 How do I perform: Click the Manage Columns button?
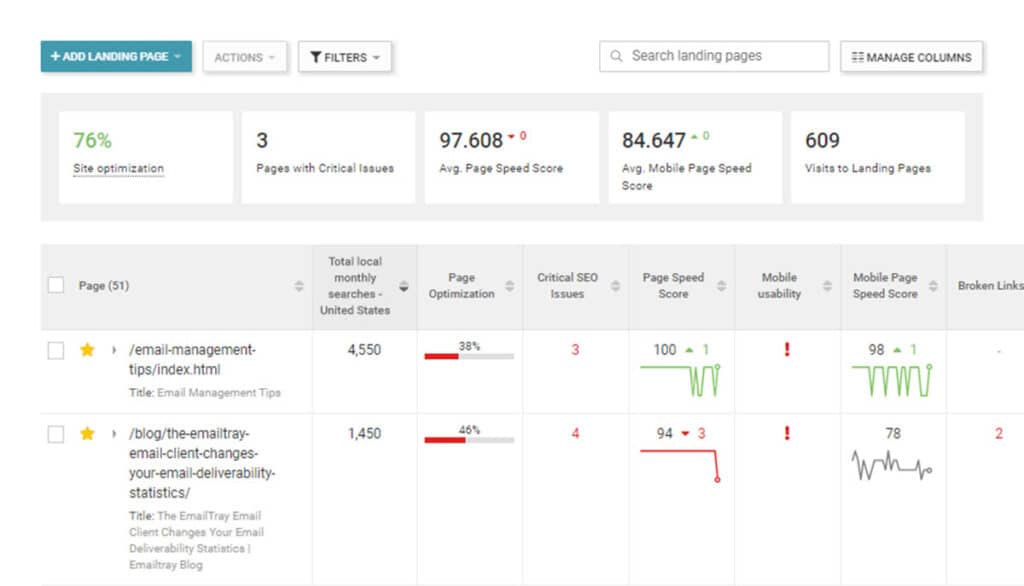[x=911, y=57]
